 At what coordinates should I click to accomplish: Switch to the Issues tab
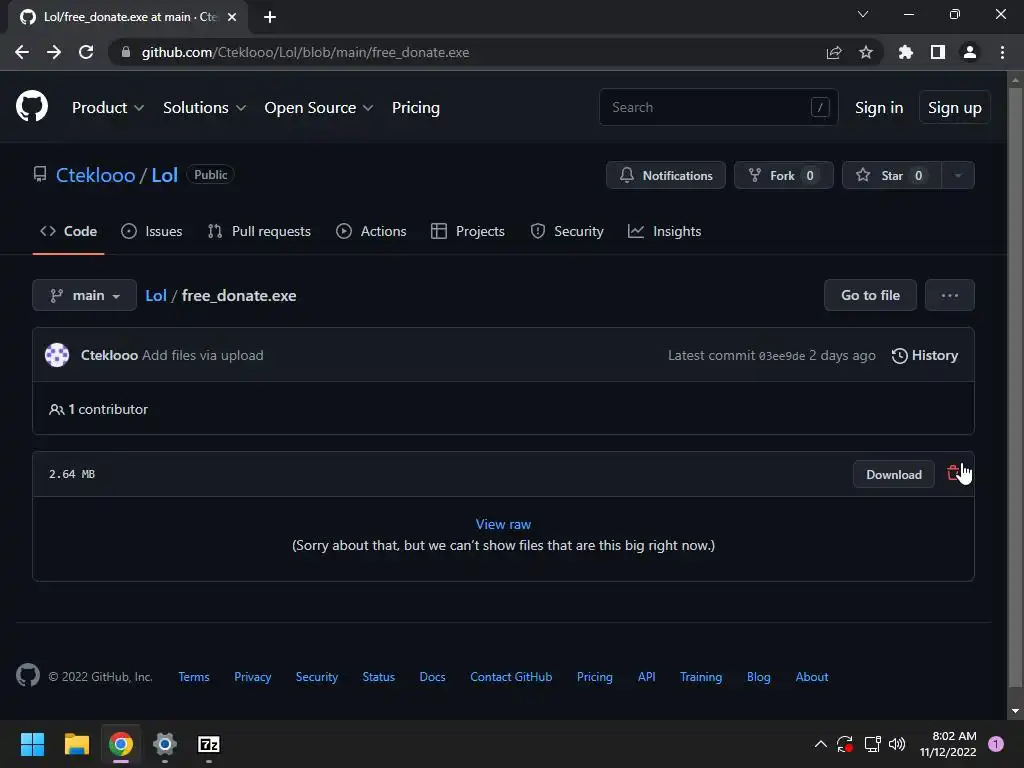click(152, 231)
